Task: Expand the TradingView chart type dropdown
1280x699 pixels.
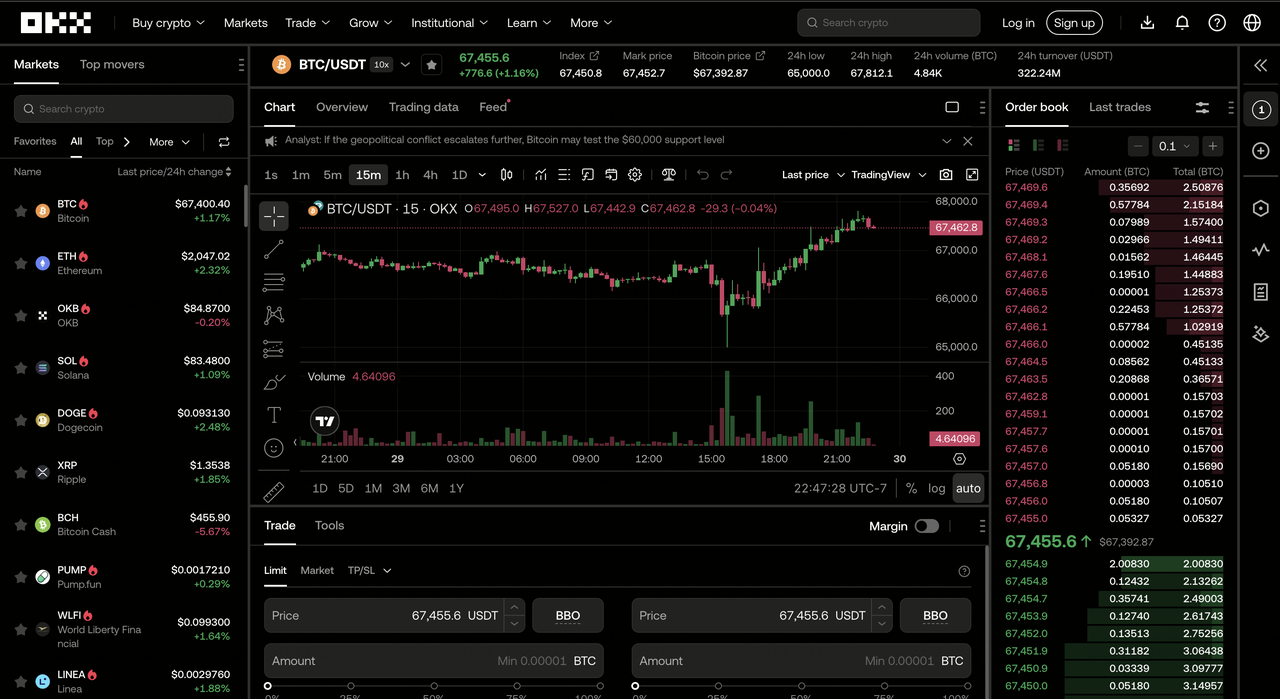Action: (889, 175)
